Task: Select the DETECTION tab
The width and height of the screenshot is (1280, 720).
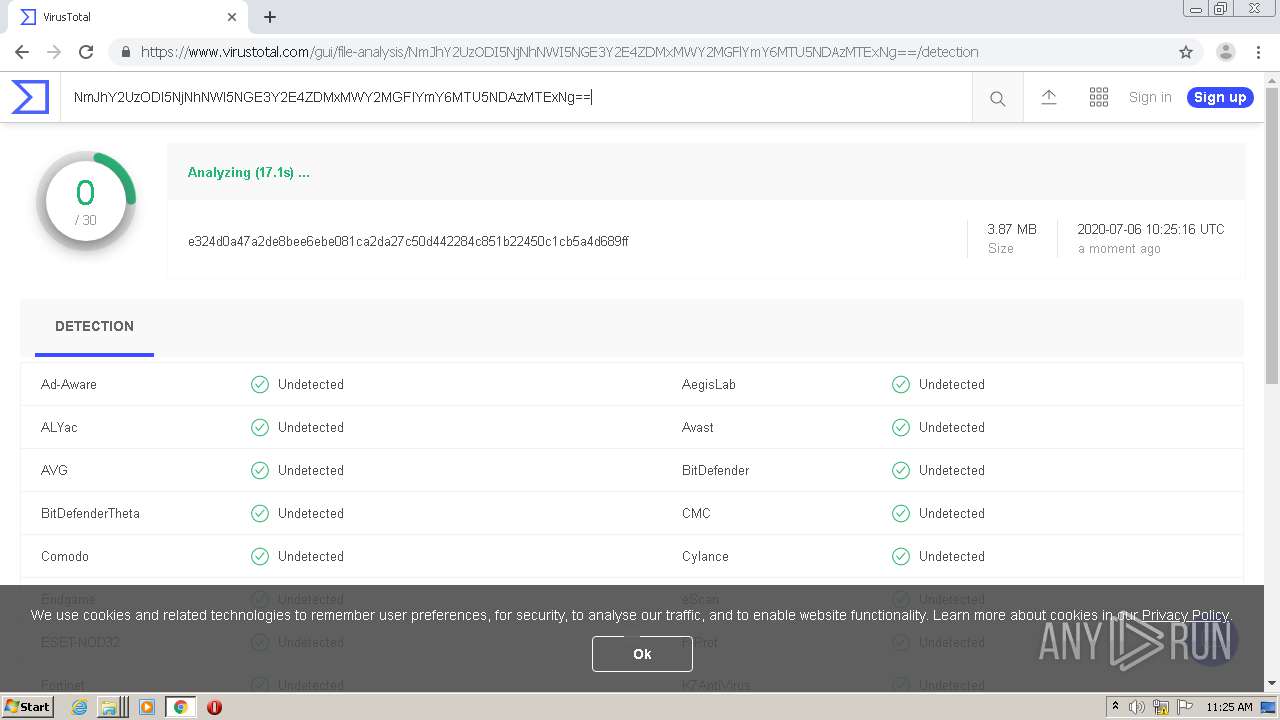Action: pos(94,326)
